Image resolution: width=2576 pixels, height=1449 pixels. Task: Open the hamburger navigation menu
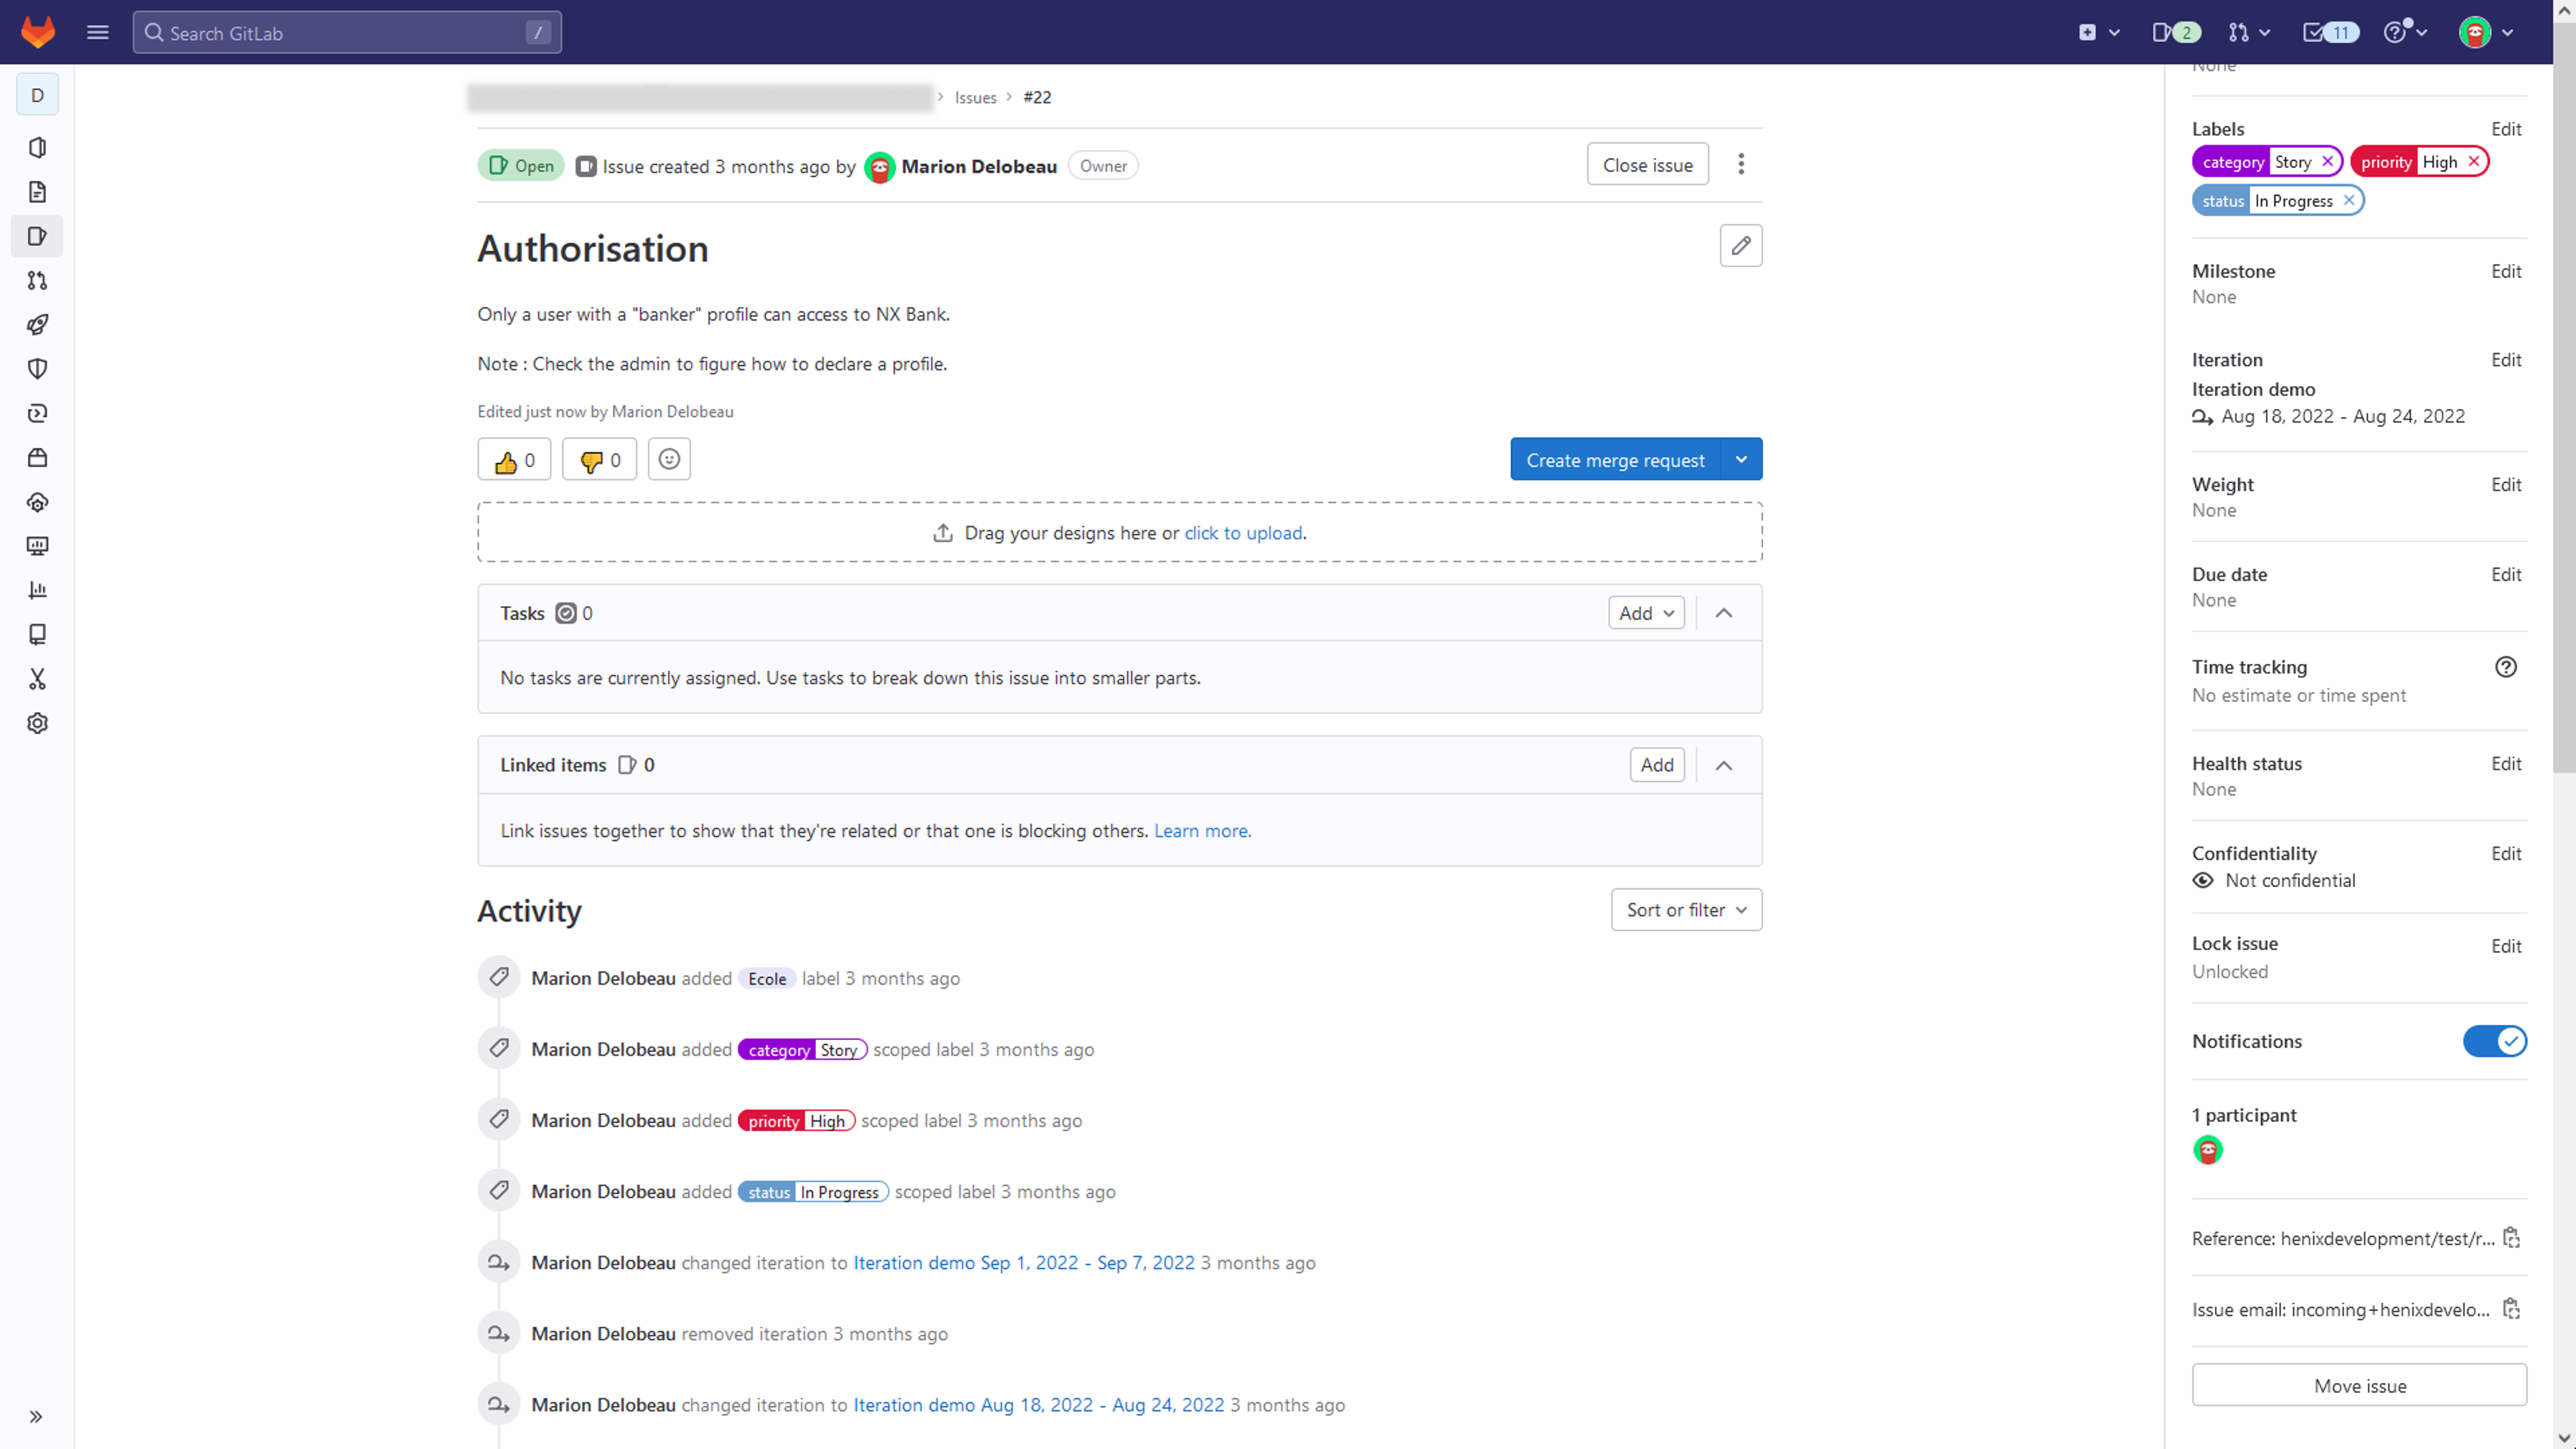pos(97,32)
